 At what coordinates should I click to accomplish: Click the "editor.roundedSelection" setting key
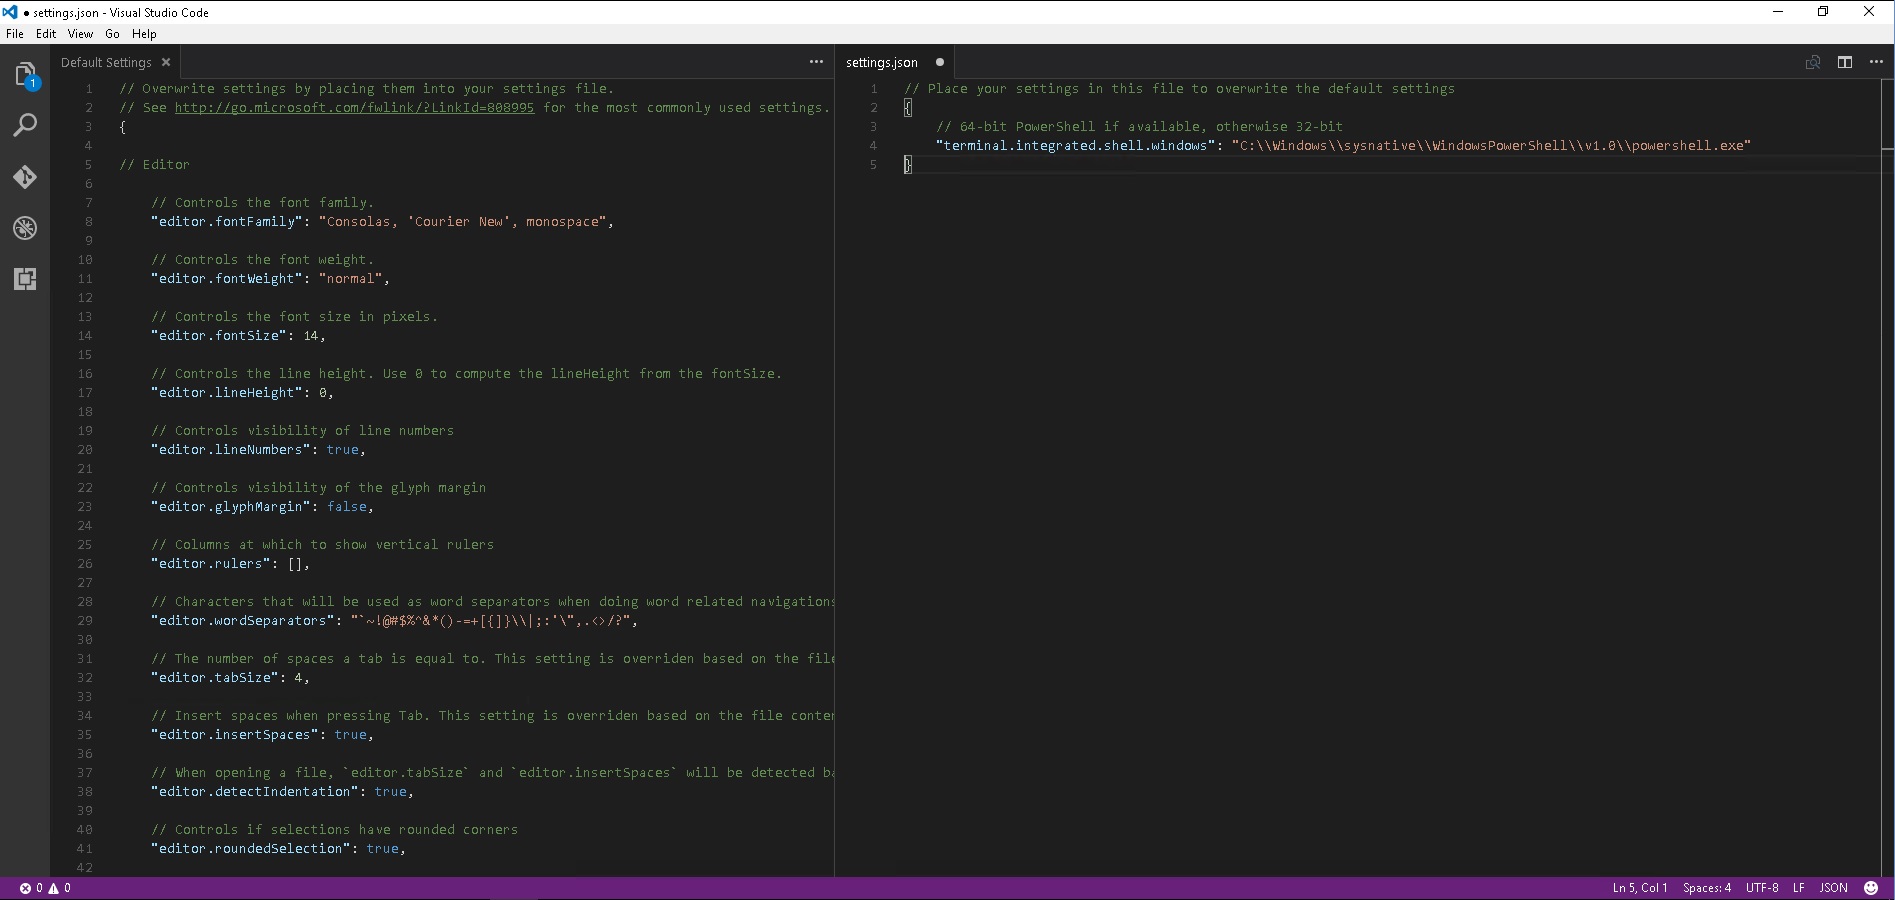[x=249, y=848]
